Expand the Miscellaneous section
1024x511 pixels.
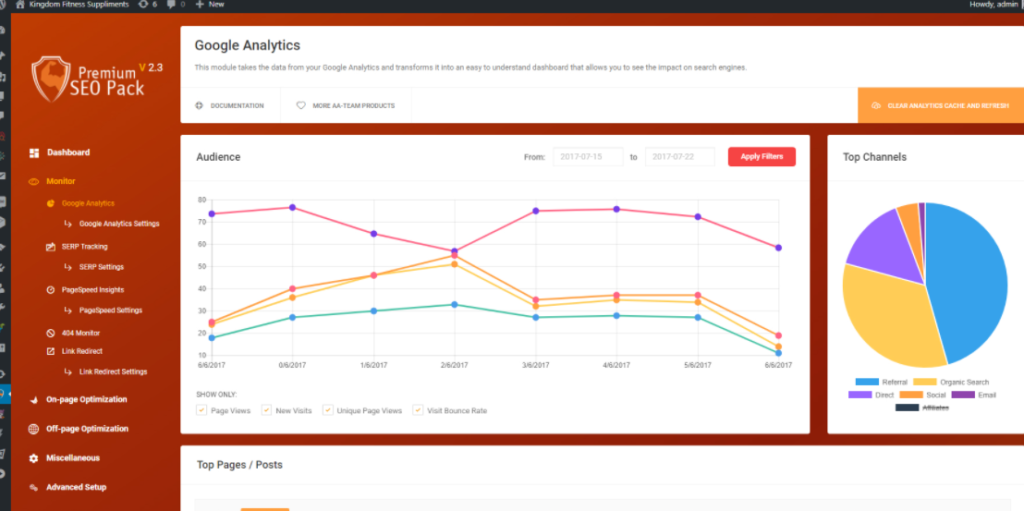(x=73, y=459)
